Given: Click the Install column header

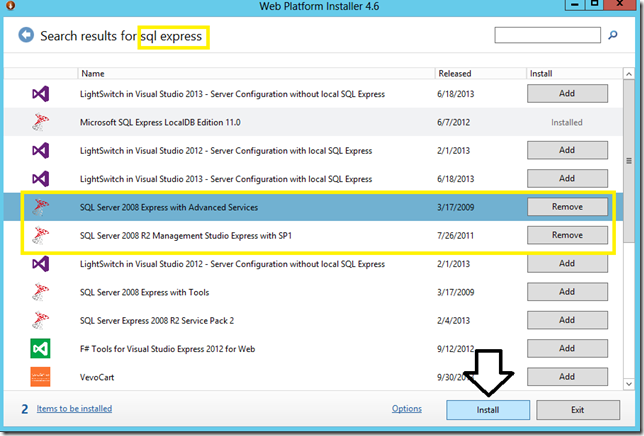Looking at the screenshot, I should tap(574, 73).
